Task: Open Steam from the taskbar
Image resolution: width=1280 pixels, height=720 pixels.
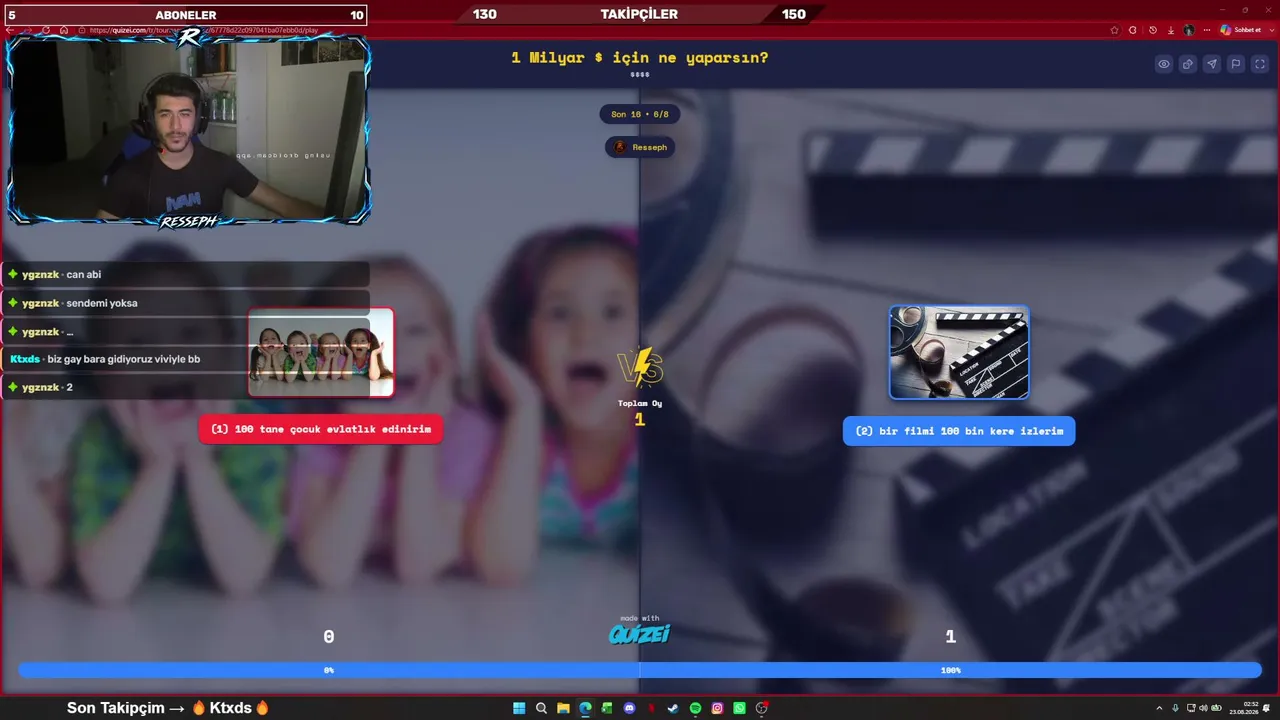Action: 673,708
